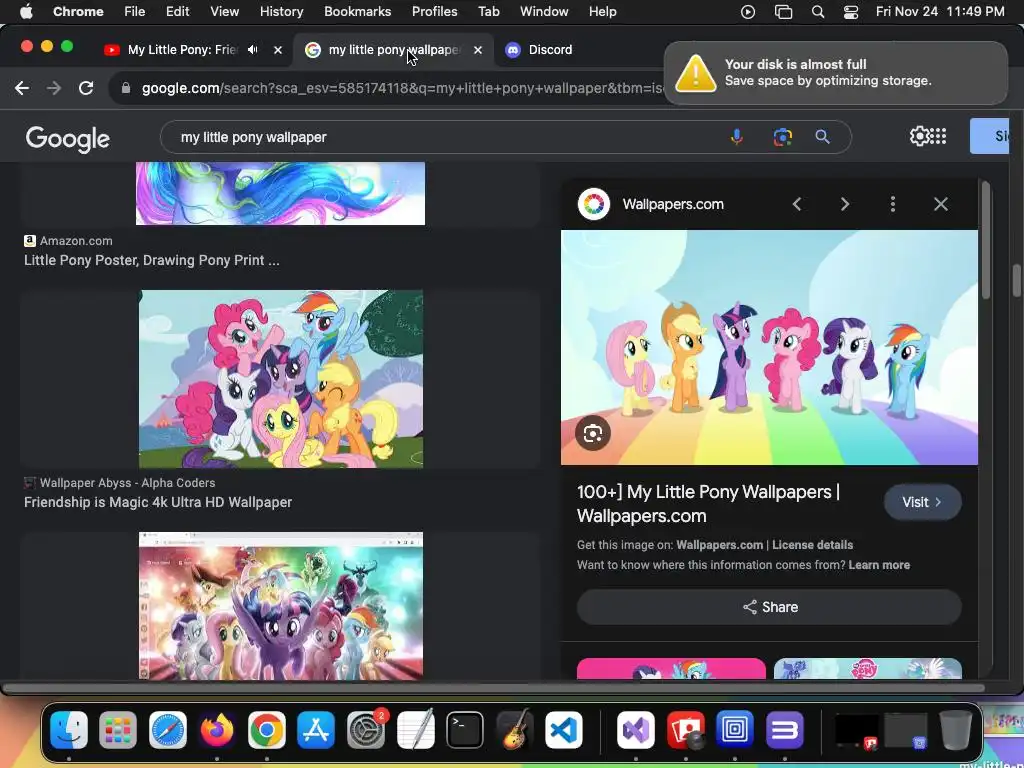Submit search with the magnifier icon
The image size is (1024, 768).
pos(822,137)
